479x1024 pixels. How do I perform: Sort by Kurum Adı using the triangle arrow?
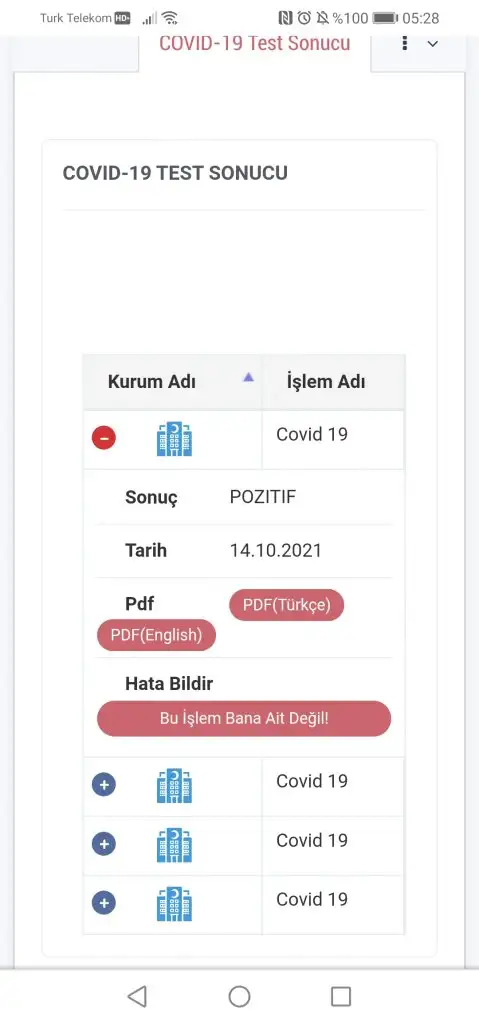coord(248,377)
